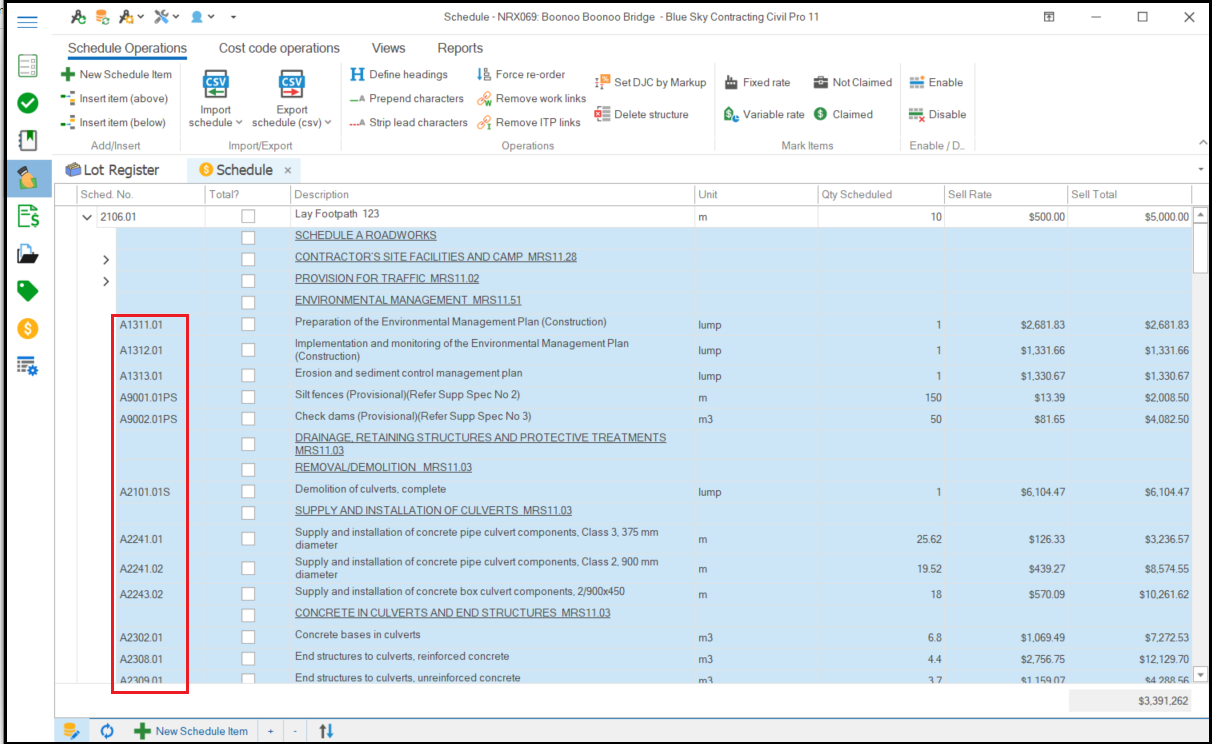Click Define headings
1212x744 pixels.
[399, 74]
